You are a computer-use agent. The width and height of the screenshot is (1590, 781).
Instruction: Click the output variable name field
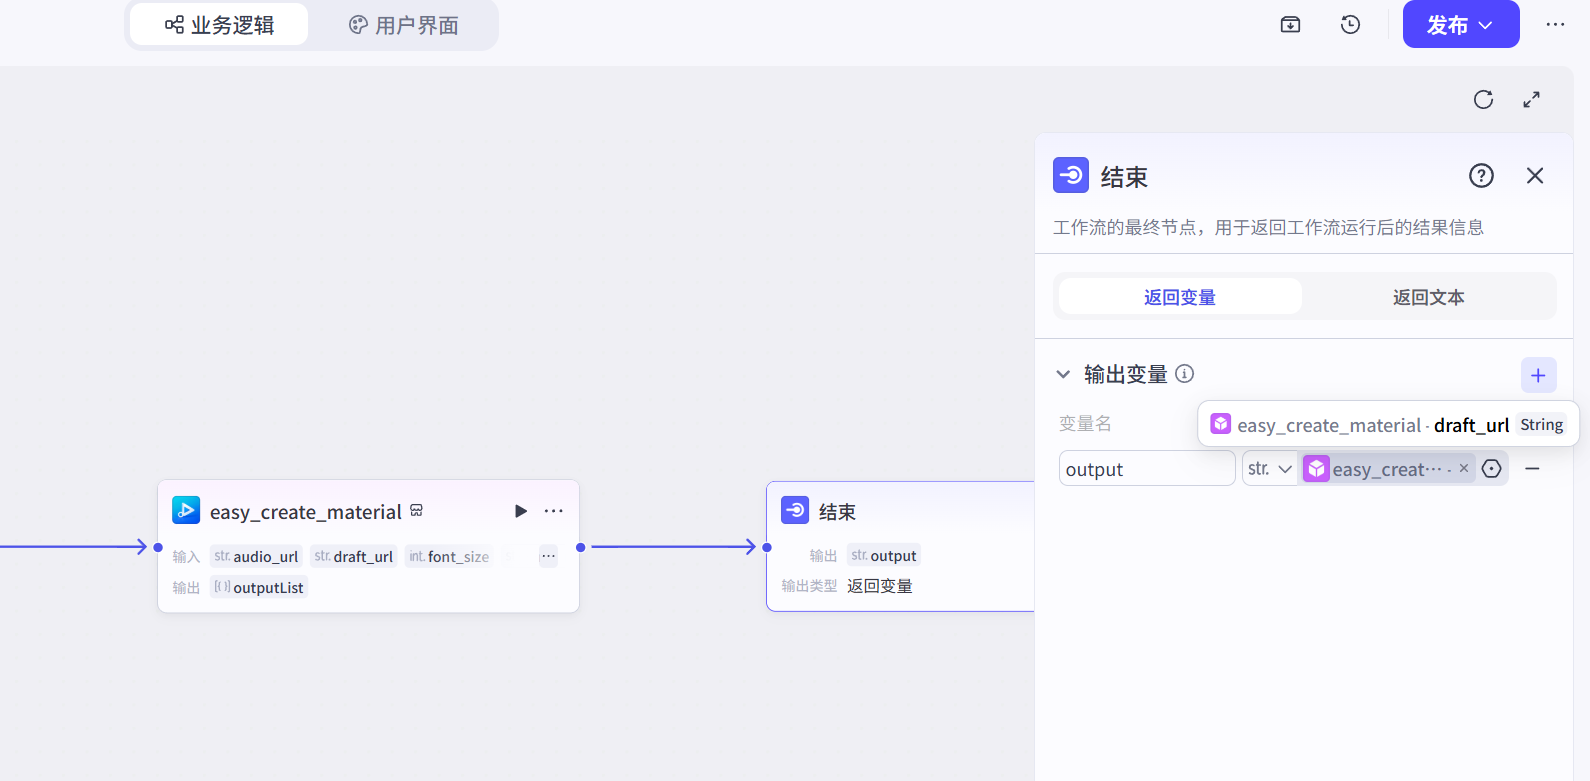(1147, 469)
